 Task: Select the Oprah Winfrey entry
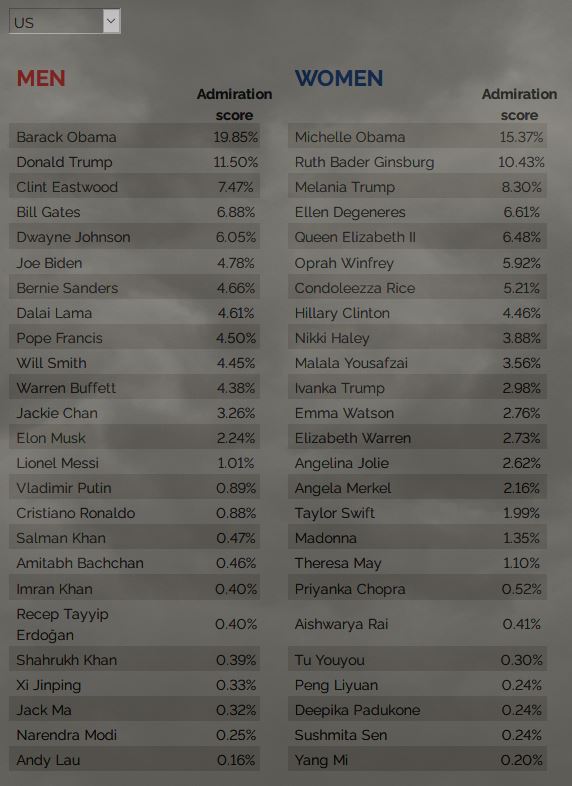pyautogui.click(x=417, y=262)
